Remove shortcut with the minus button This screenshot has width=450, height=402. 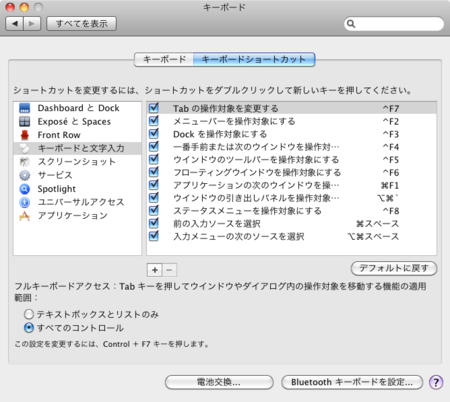(x=169, y=270)
